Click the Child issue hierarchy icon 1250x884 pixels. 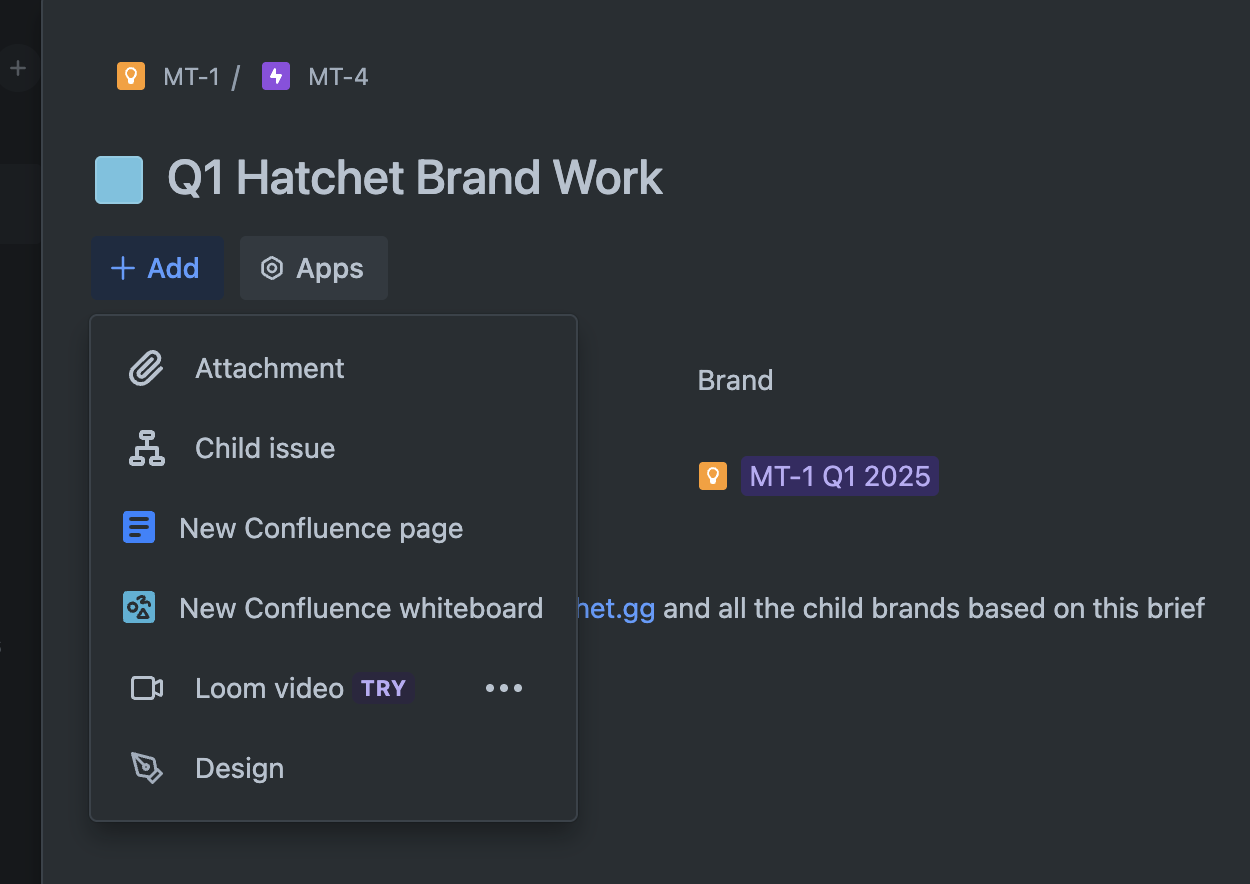pos(147,448)
